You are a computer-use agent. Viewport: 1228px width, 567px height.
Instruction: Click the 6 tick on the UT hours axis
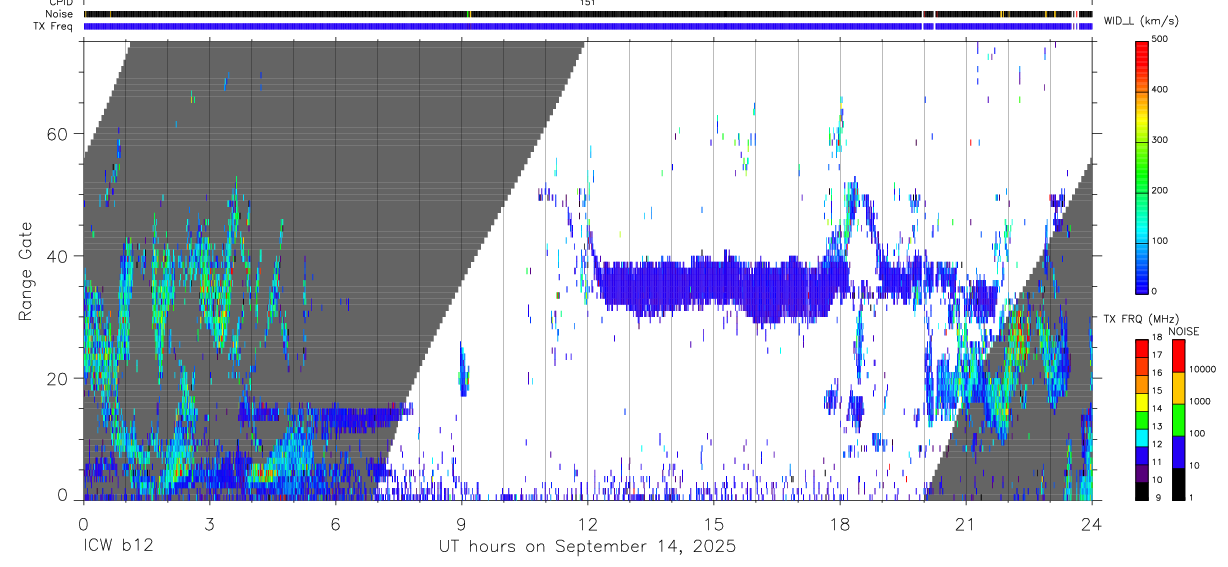(x=335, y=524)
